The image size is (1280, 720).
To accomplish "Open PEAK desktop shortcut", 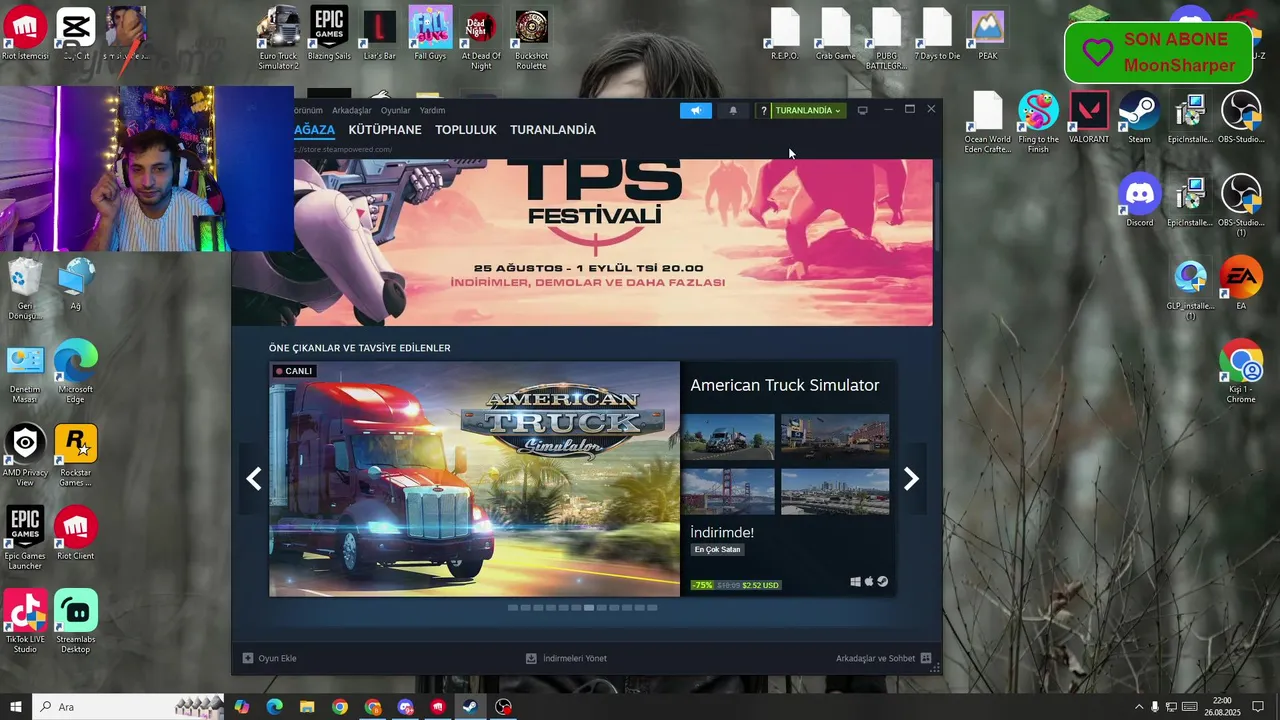I will coord(988,35).
